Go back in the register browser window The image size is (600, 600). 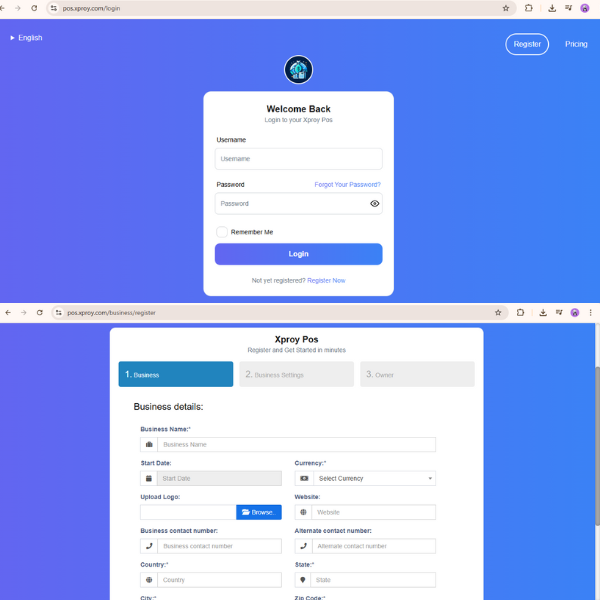[8, 313]
